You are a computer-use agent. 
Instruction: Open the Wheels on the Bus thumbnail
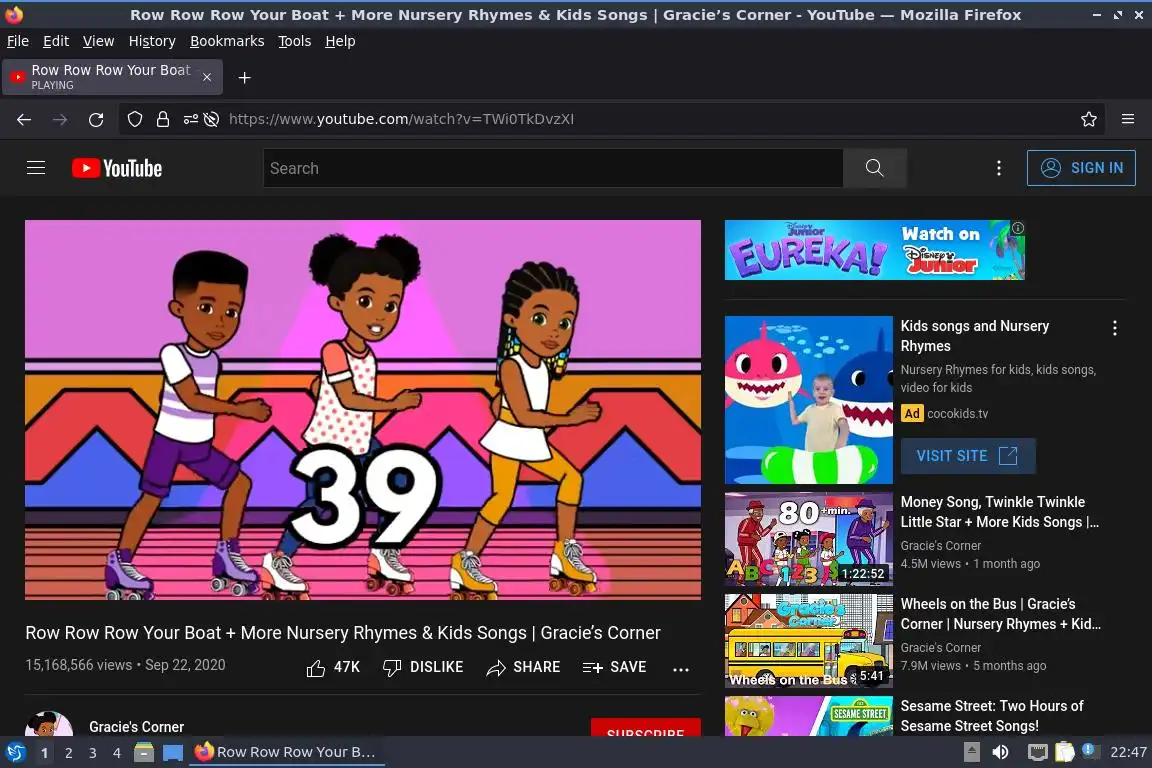click(808, 642)
